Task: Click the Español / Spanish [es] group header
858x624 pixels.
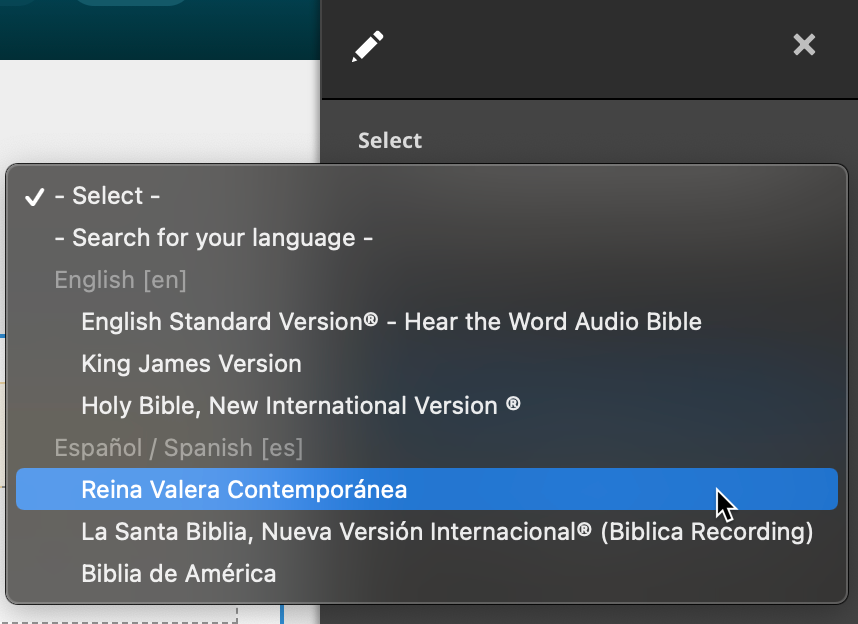Action: (x=178, y=448)
